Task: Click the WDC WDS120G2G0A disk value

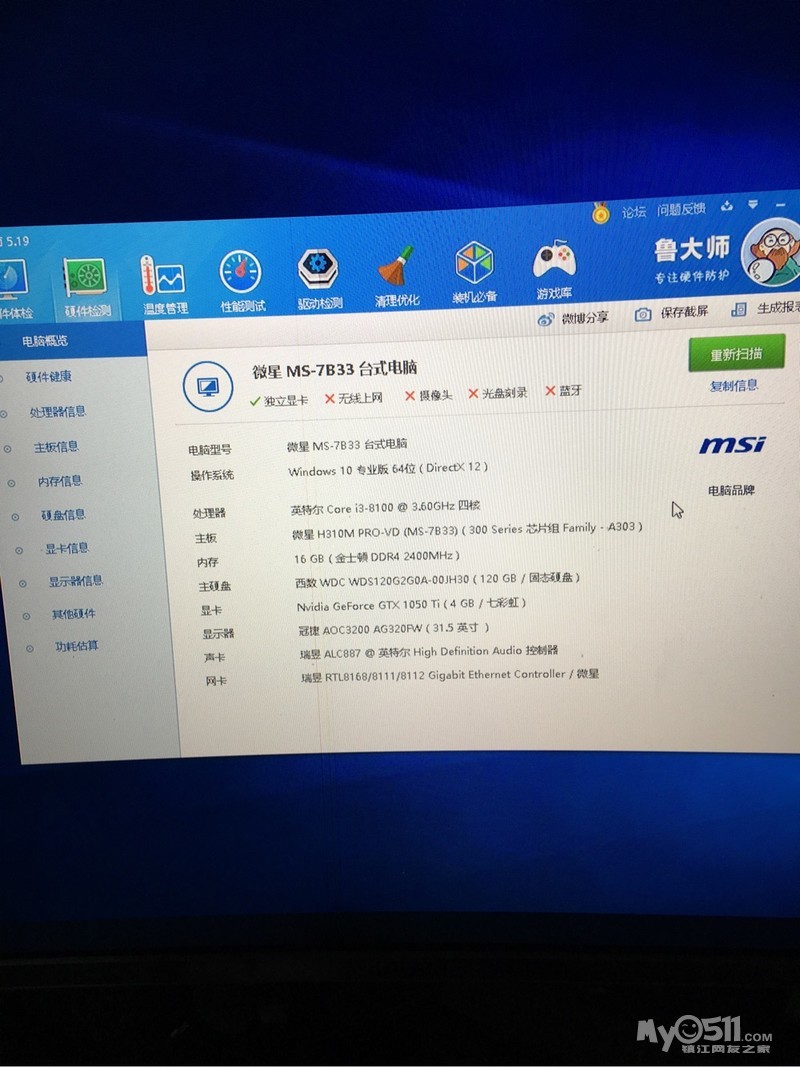Action: [x=438, y=580]
